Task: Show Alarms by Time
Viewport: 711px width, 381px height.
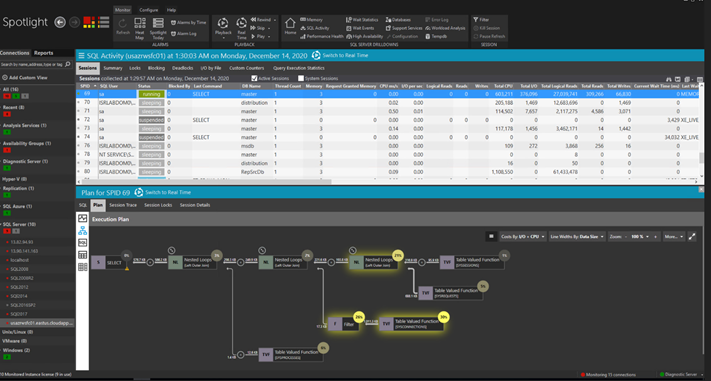Action: 188,22
